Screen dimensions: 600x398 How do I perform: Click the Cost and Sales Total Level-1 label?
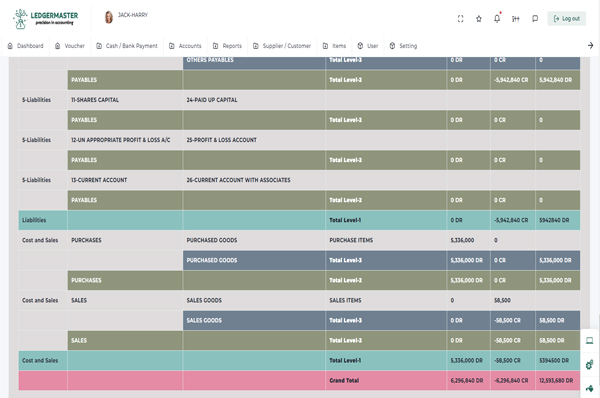click(345, 360)
